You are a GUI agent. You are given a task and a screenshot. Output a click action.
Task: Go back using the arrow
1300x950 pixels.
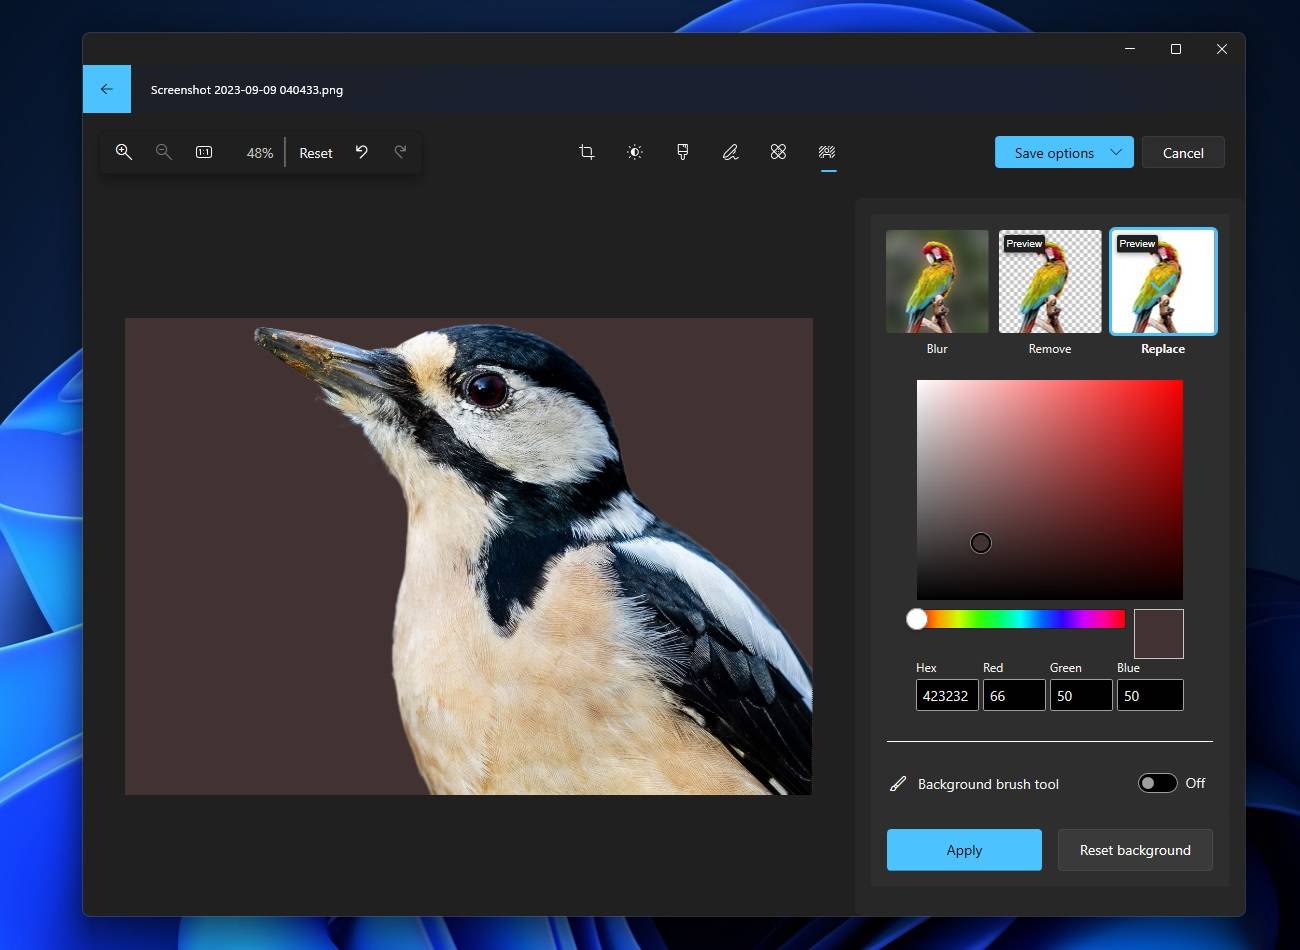point(106,88)
